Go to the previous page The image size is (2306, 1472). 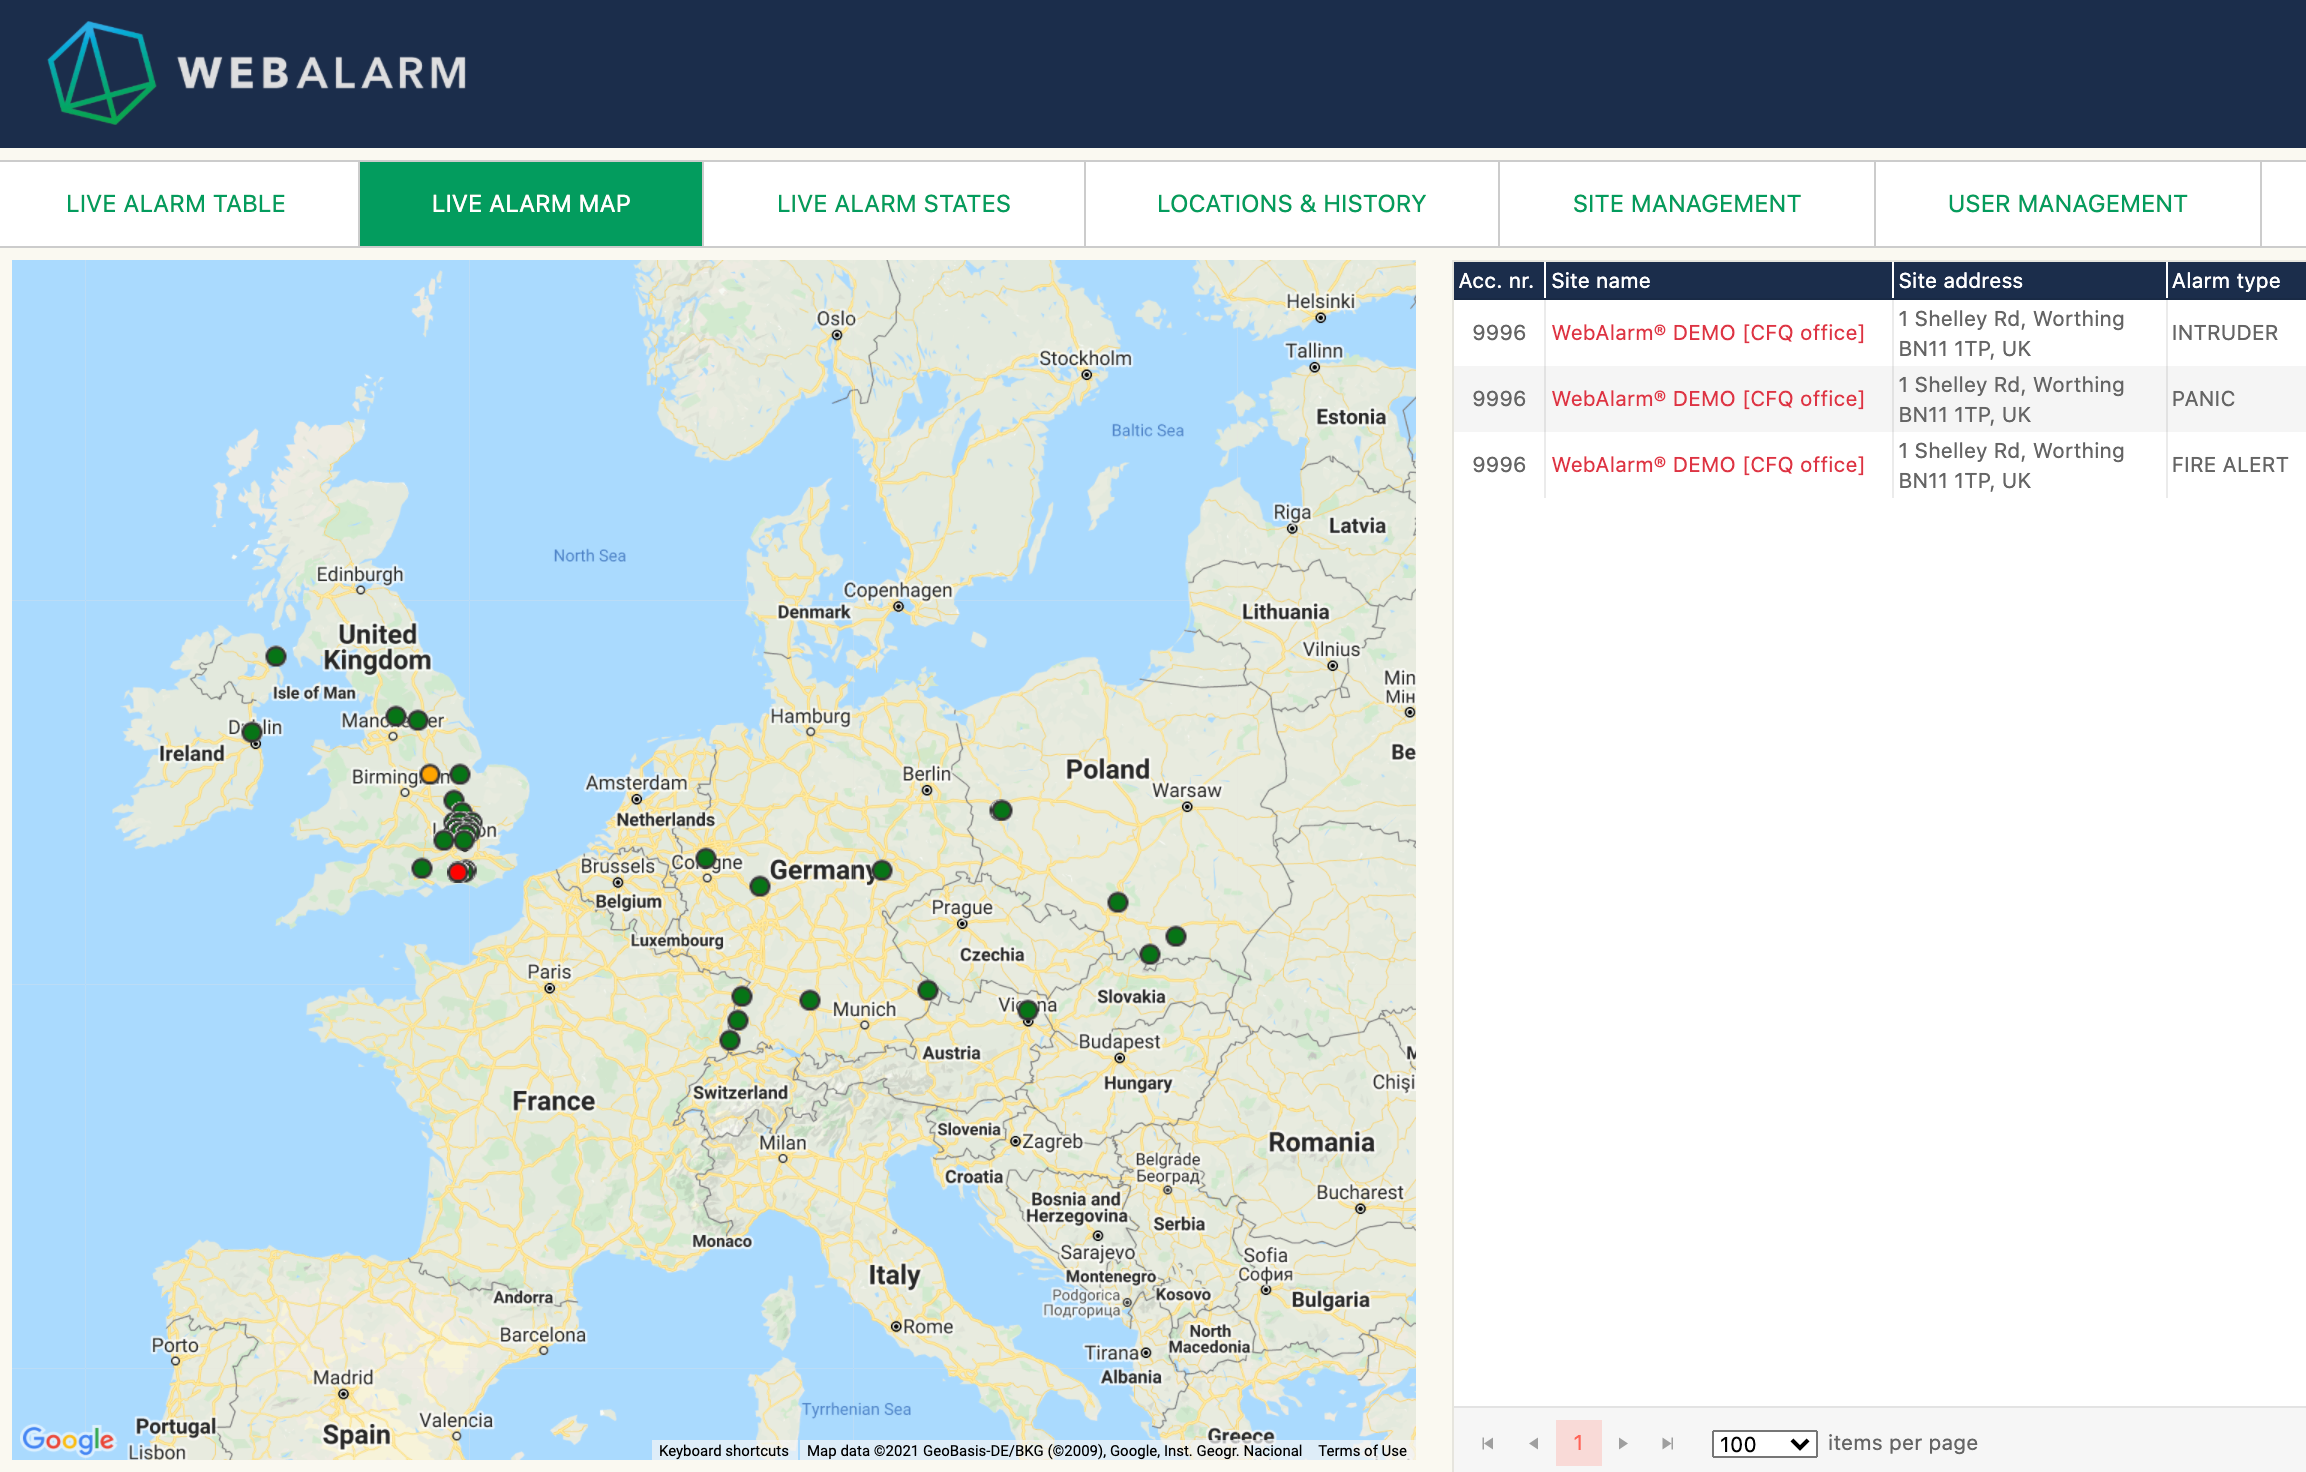pyautogui.click(x=1533, y=1443)
